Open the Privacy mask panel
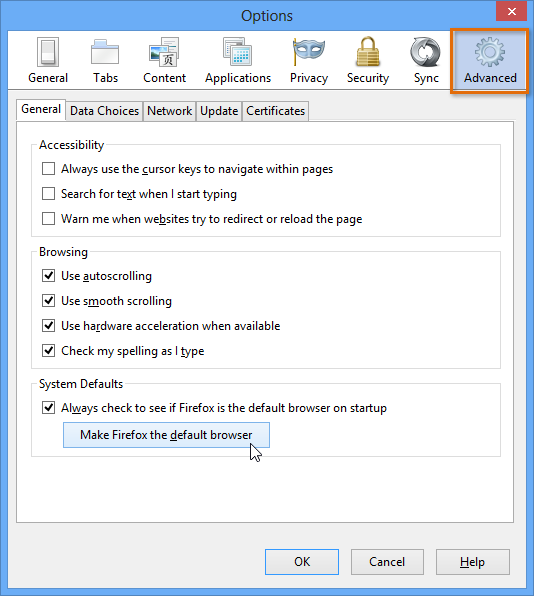The width and height of the screenshot is (534, 596). [309, 61]
